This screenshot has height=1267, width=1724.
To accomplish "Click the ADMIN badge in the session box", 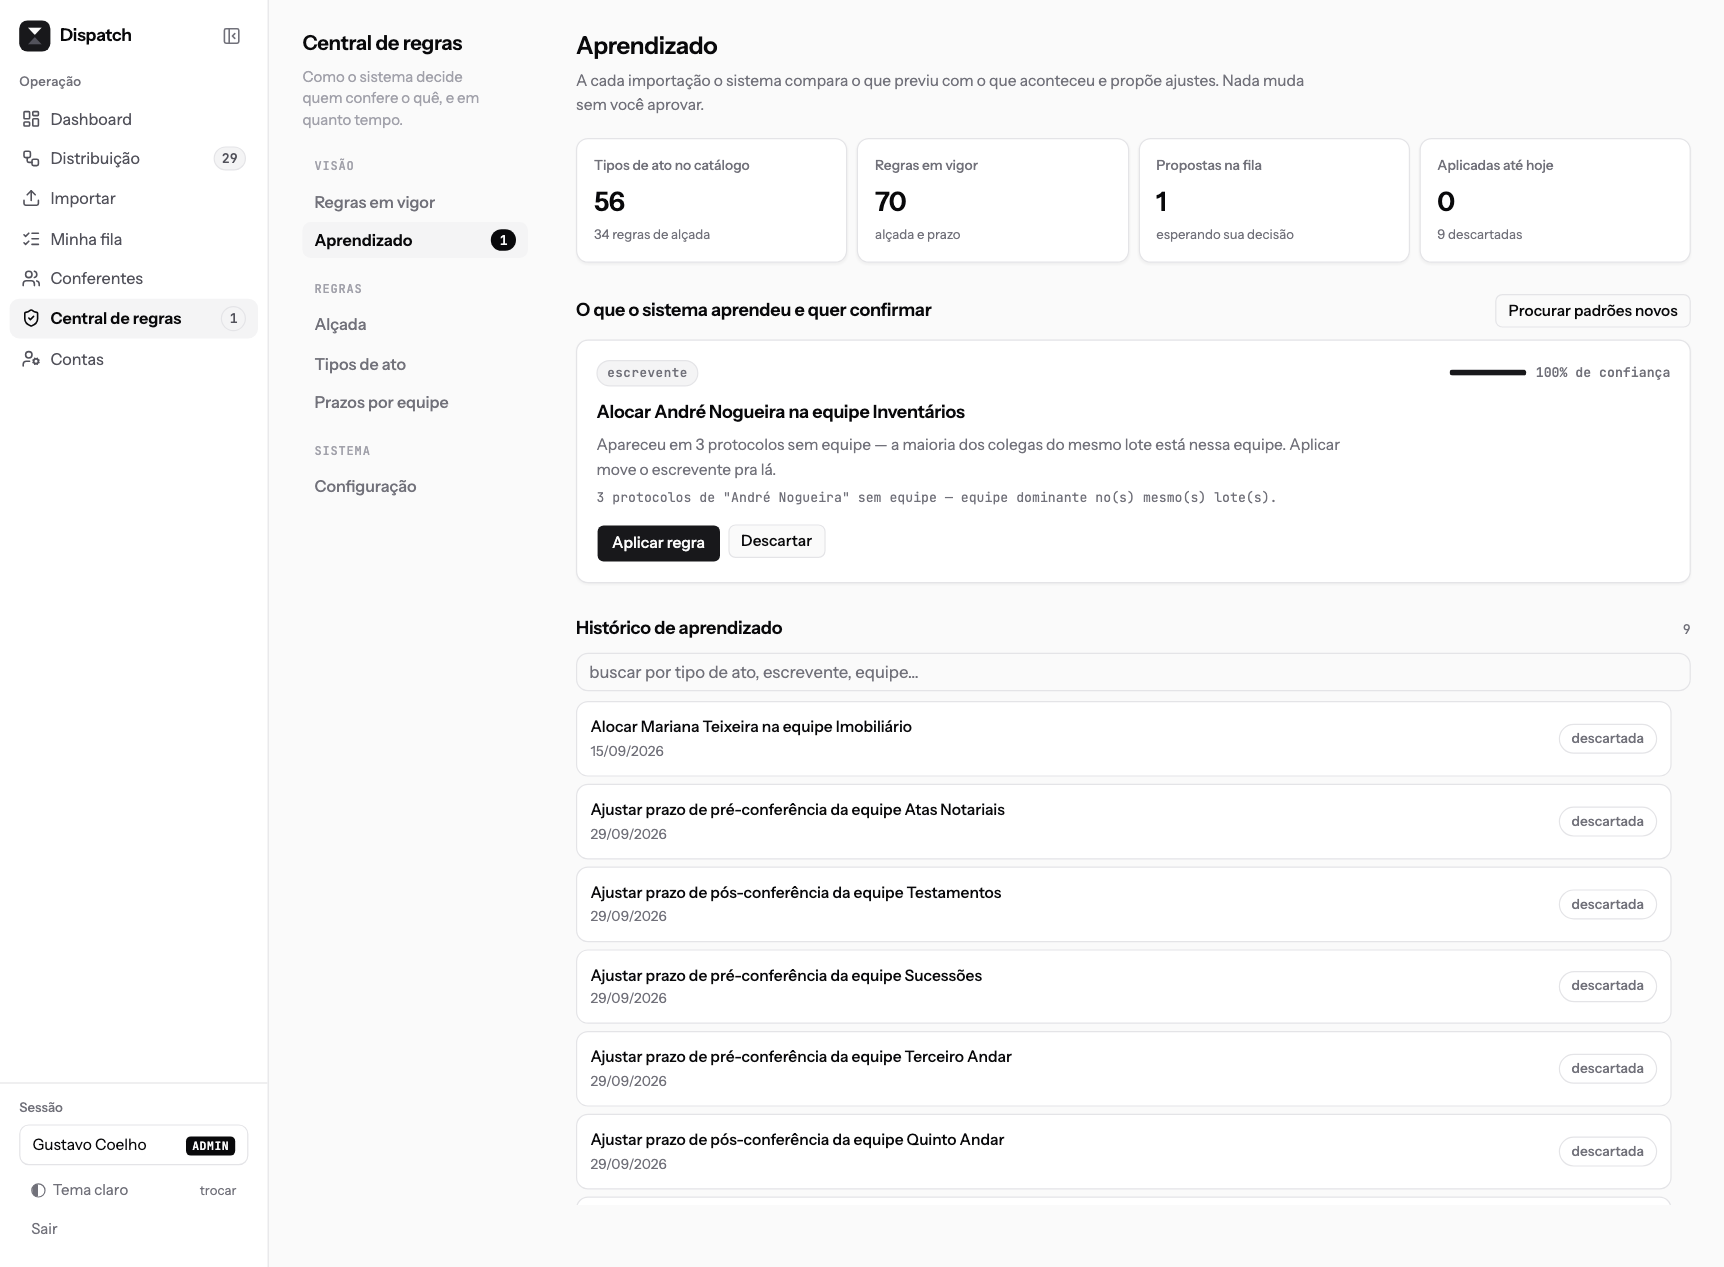I will coord(210,1146).
